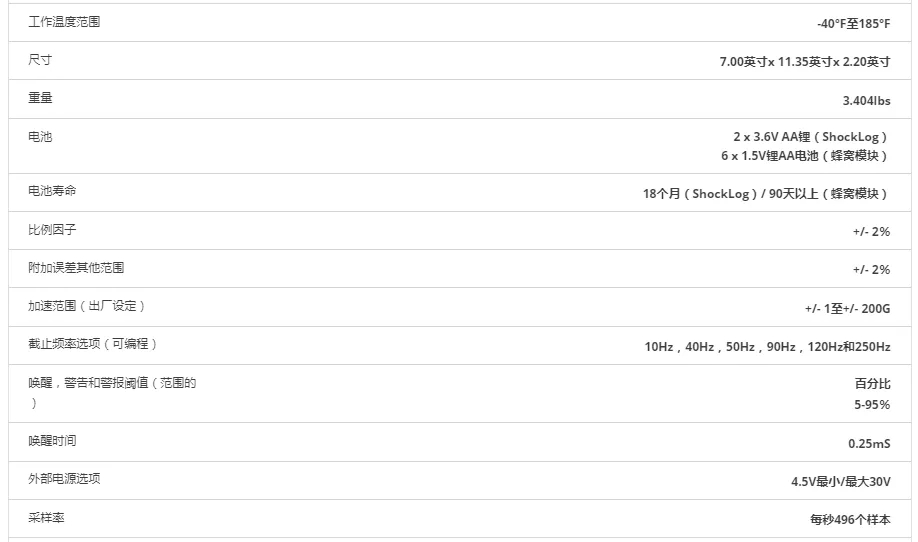Click the 电池寿命 label
The height and width of the screenshot is (542, 918).
click(52, 191)
